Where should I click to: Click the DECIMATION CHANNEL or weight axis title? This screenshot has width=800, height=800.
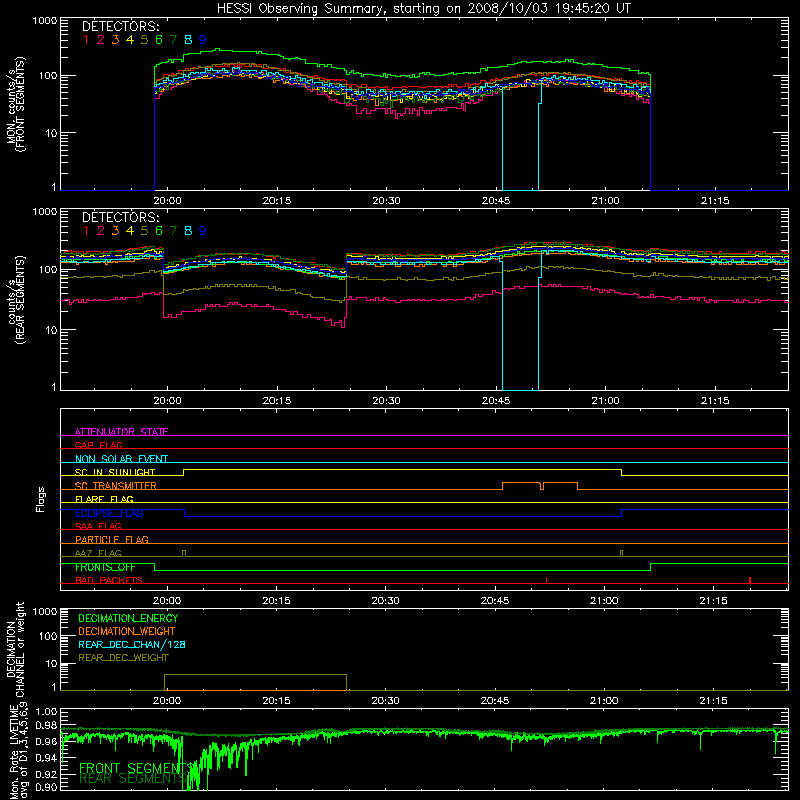(15, 649)
